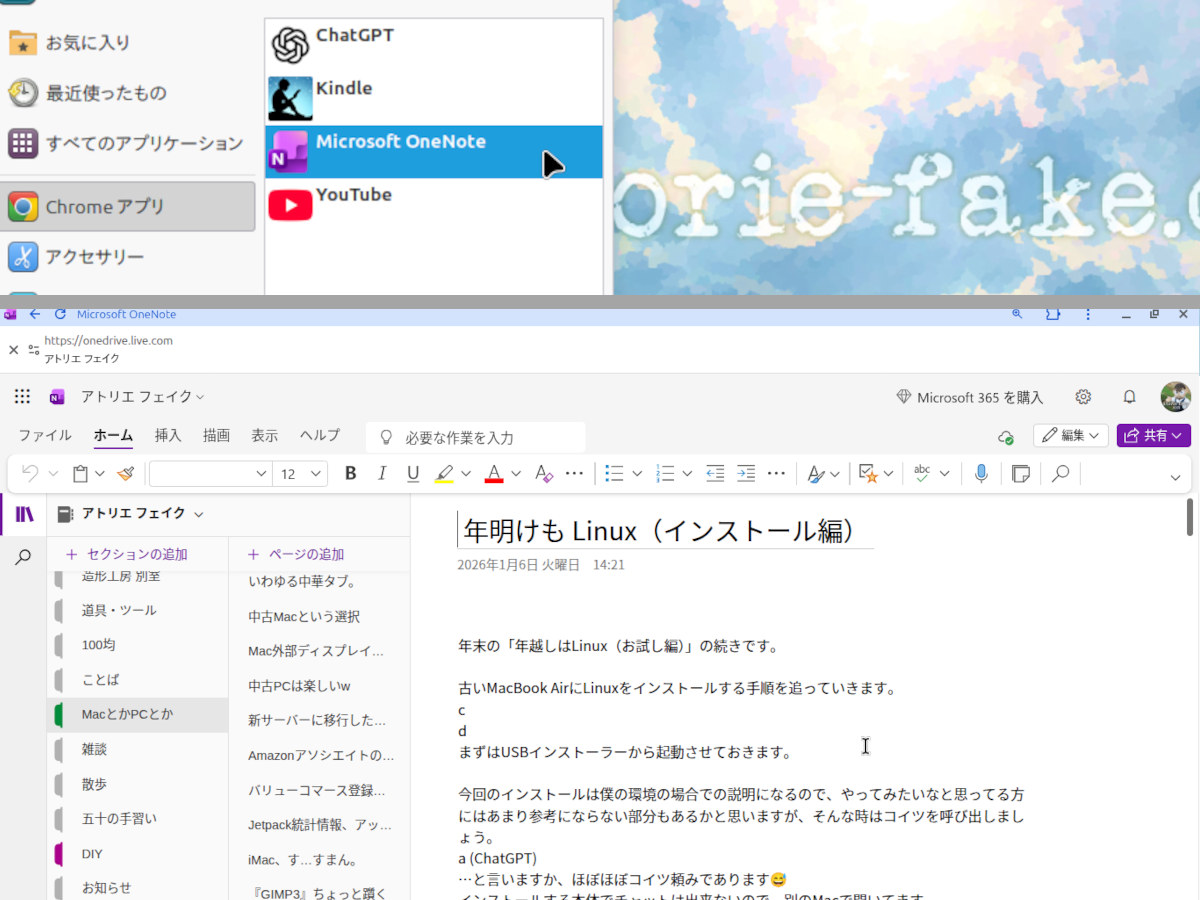The height and width of the screenshot is (900, 1200).
Task: Click the 必要な作業を入力 search field
Action: 475,438
